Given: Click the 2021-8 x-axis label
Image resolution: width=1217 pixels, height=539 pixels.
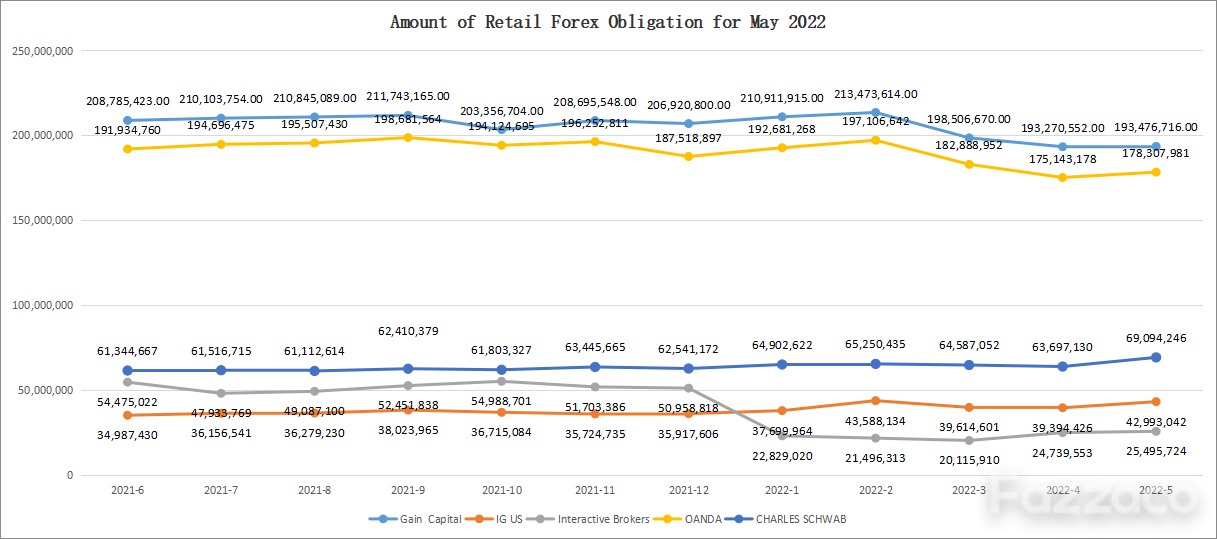Looking at the screenshot, I should (314, 490).
